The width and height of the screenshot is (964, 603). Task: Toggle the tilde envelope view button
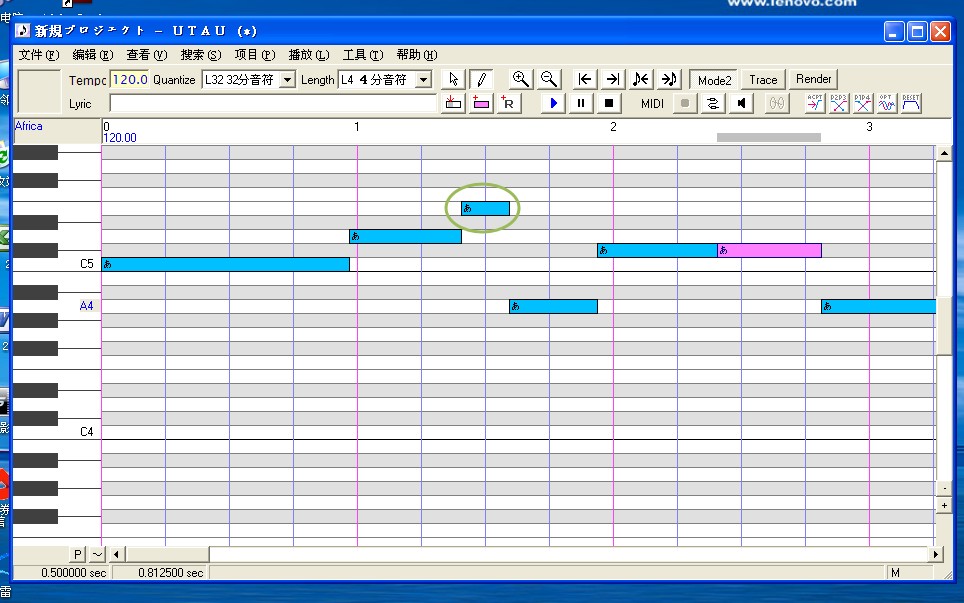tap(98, 554)
